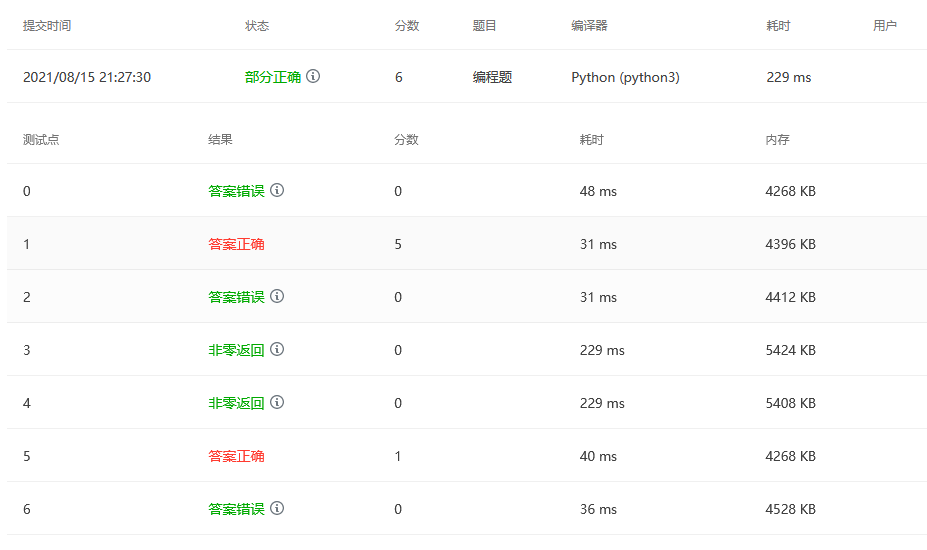Click memory value 4528 KB
927x550 pixels.
tap(790, 509)
